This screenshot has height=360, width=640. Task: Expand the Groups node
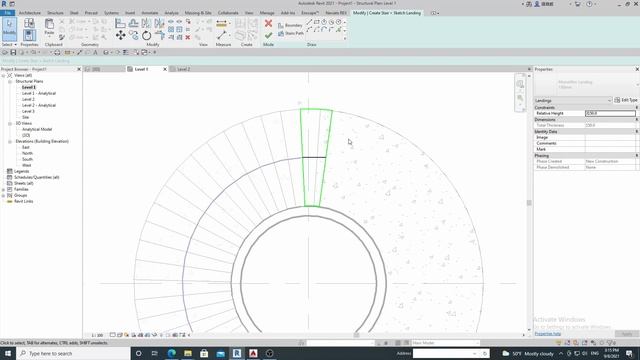(x=4, y=196)
